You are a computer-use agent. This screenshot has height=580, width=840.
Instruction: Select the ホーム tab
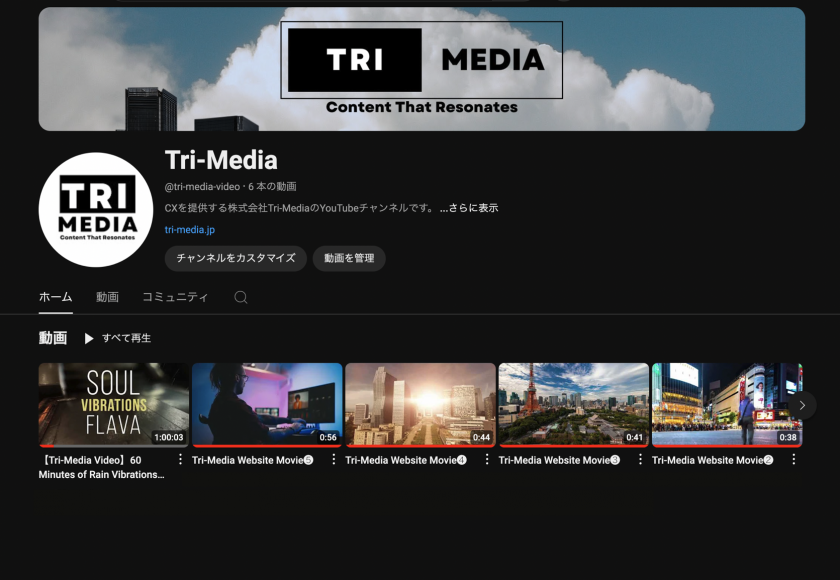pos(54,297)
